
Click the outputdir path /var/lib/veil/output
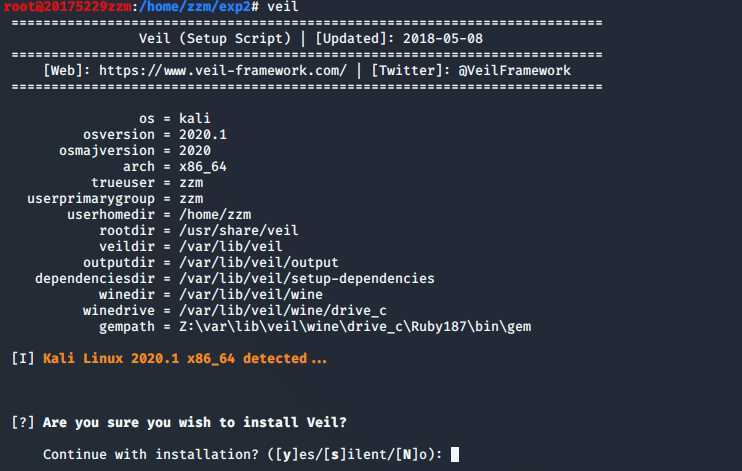pyautogui.click(x=259, y=263)
